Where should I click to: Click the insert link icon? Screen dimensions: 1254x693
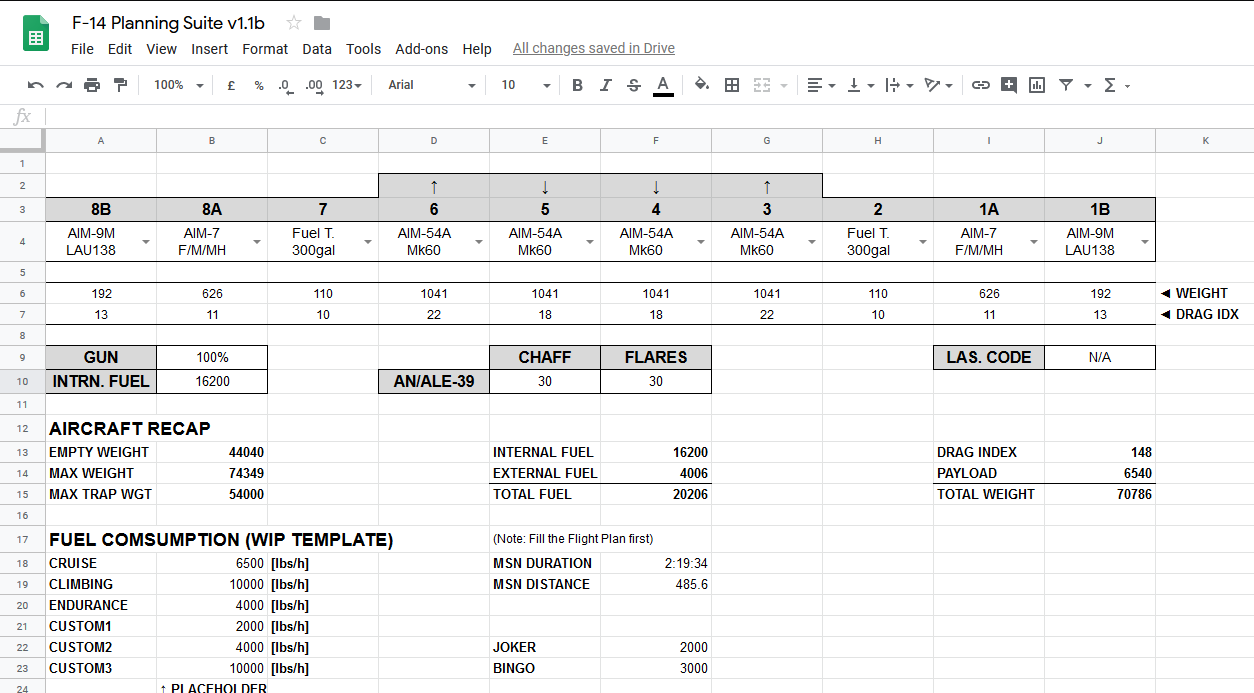[981, 86]
